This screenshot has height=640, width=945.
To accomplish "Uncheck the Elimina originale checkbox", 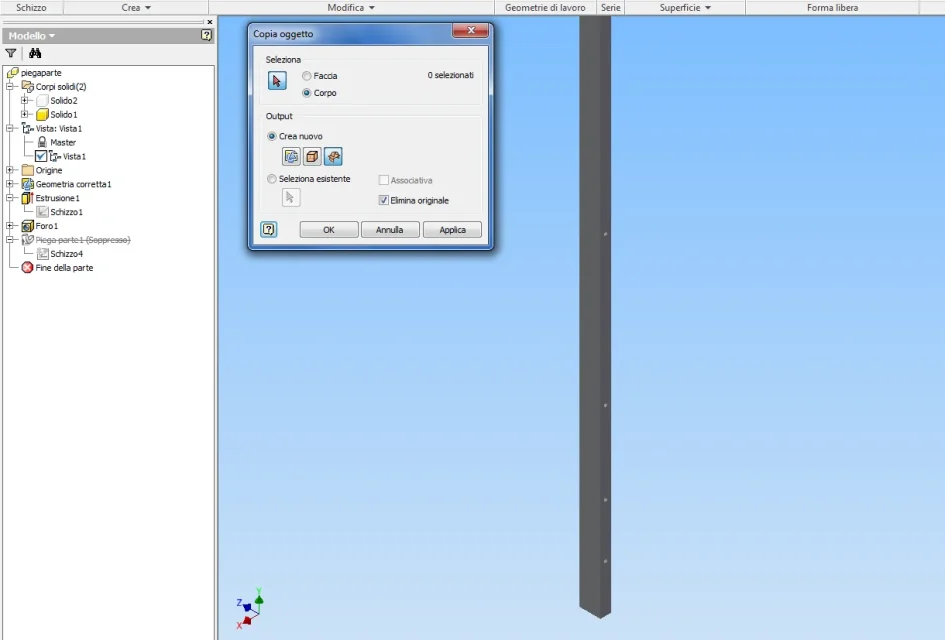I will click(x=383, y=200).
